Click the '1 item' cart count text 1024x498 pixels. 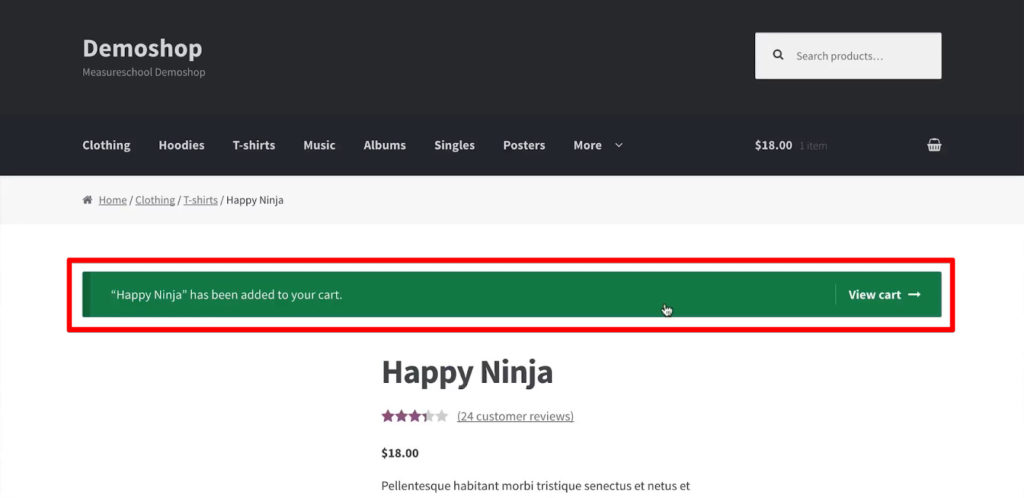813,146
